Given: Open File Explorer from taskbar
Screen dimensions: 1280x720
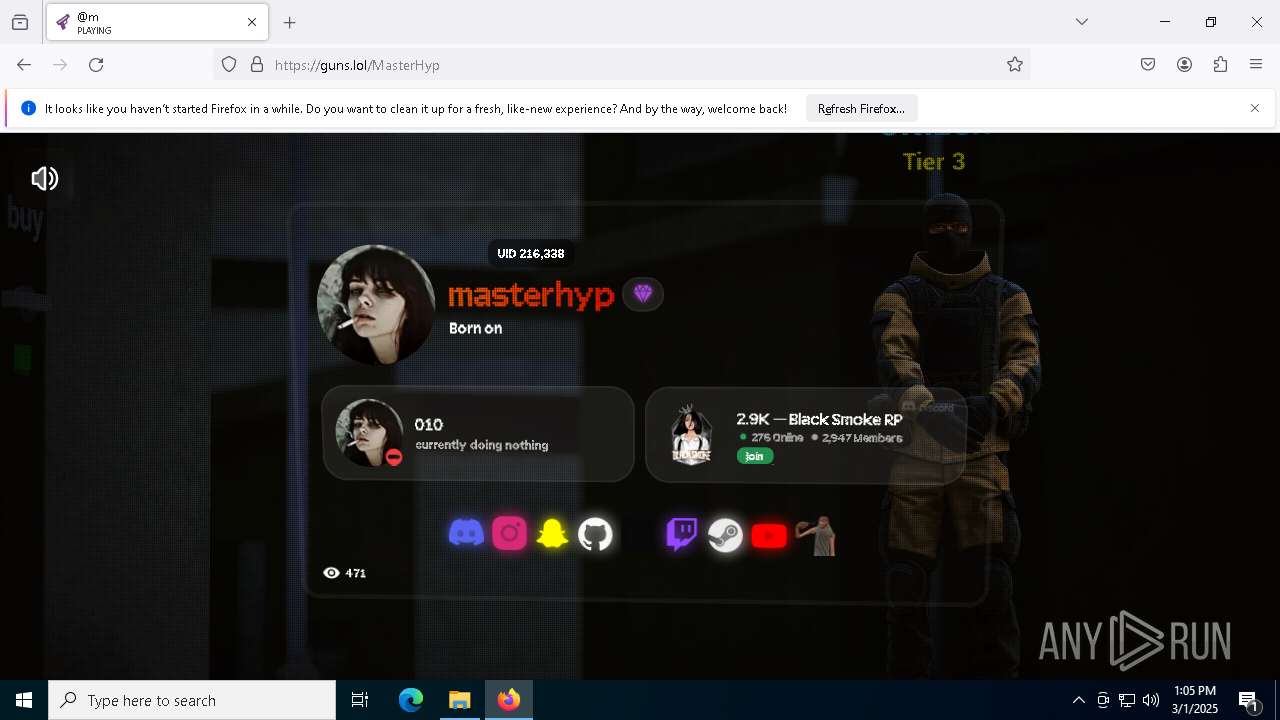Looking at the screenshot, I should [x=460, y=700].
